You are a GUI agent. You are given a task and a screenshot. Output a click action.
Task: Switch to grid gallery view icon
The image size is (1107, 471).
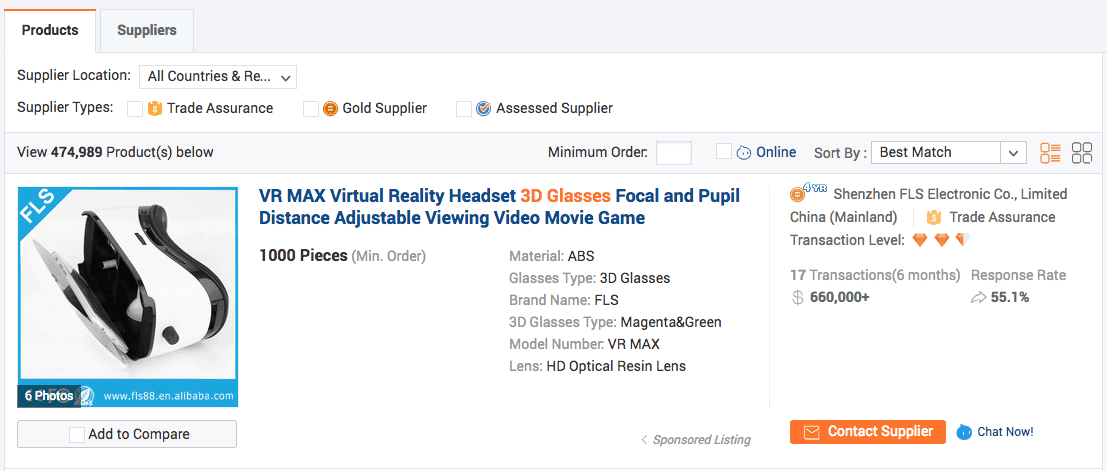[x=1082, y=153]
